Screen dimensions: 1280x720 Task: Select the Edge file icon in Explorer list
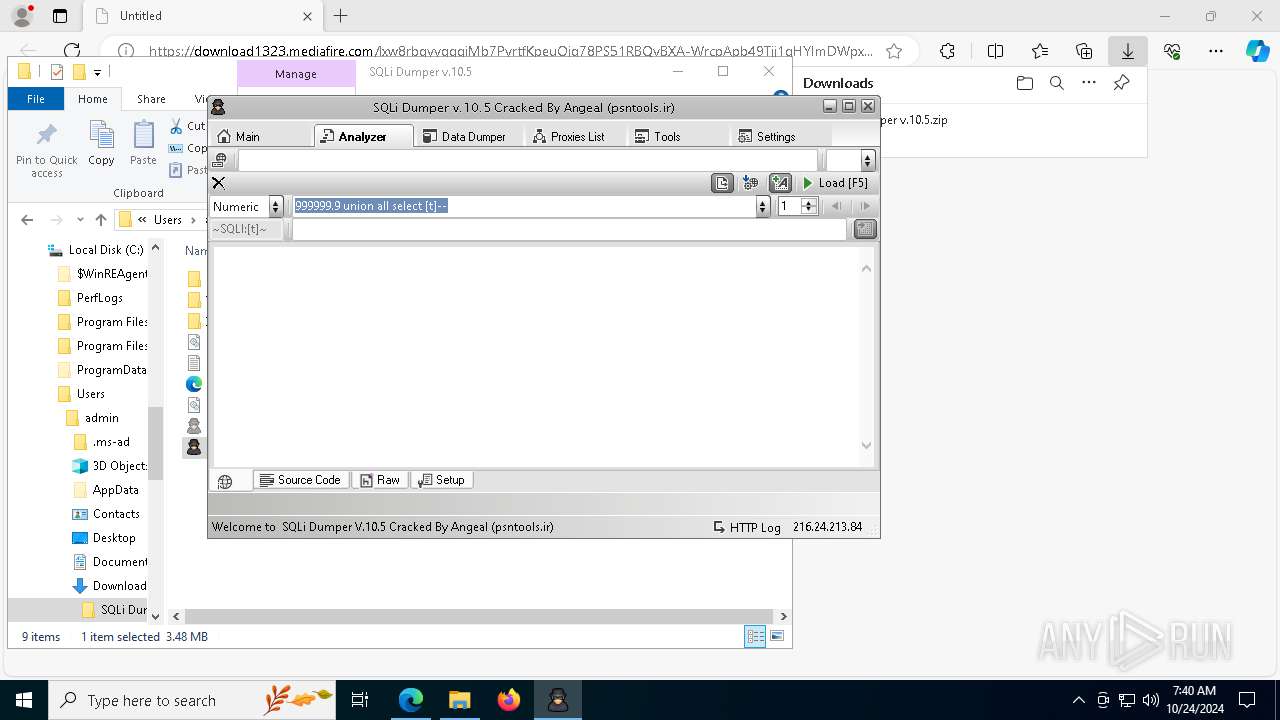tap(194, 383)
